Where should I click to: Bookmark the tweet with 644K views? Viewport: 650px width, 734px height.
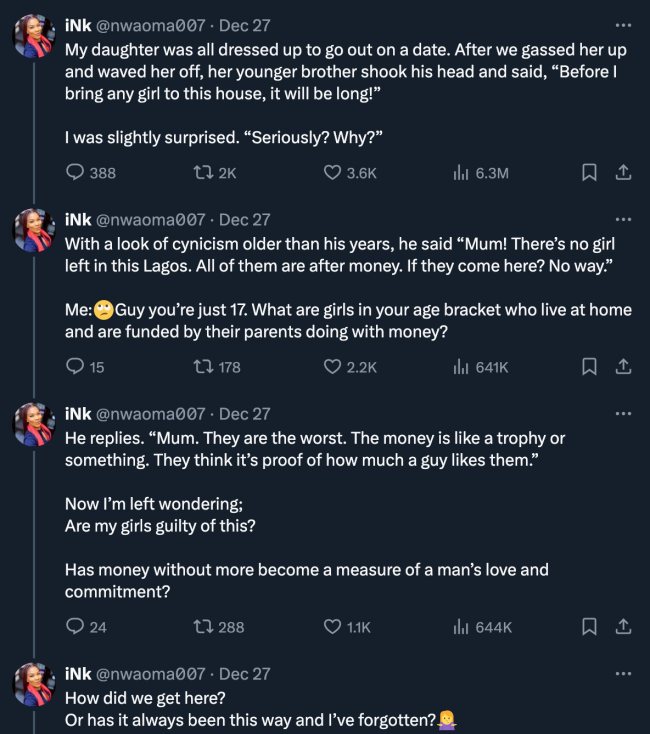point(590,627)
